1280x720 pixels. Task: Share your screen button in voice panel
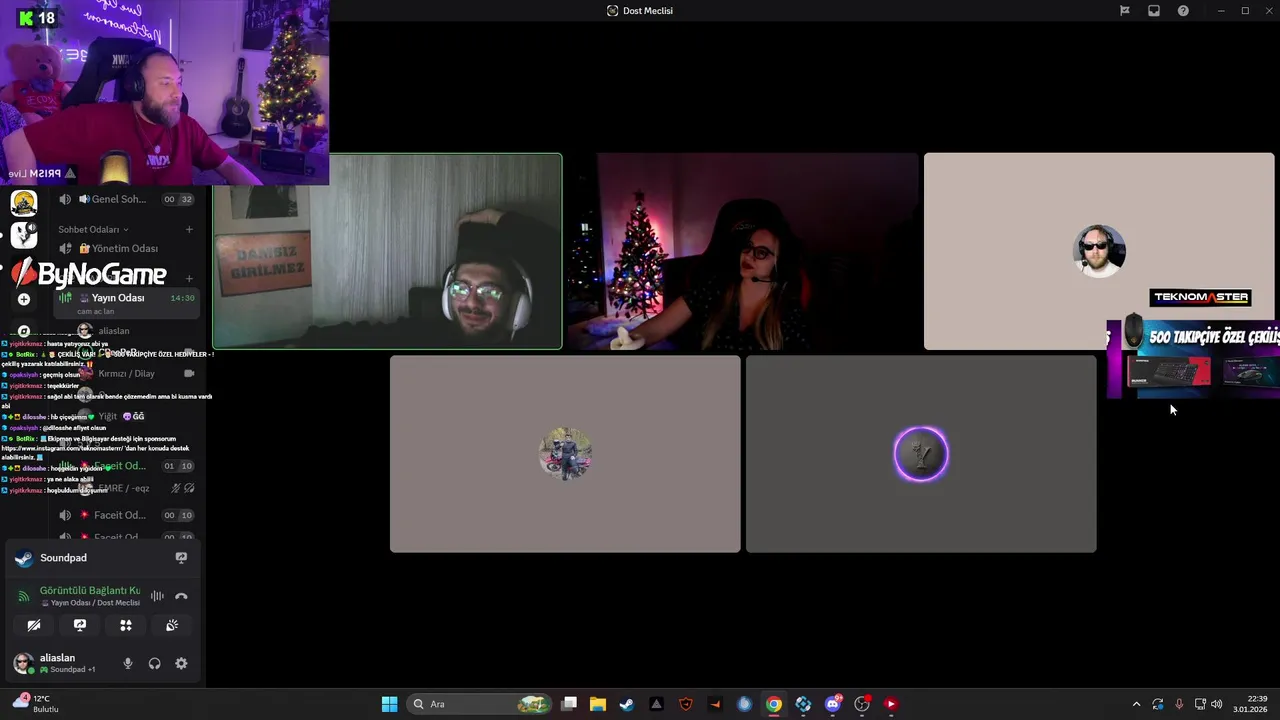click(80, 626)
